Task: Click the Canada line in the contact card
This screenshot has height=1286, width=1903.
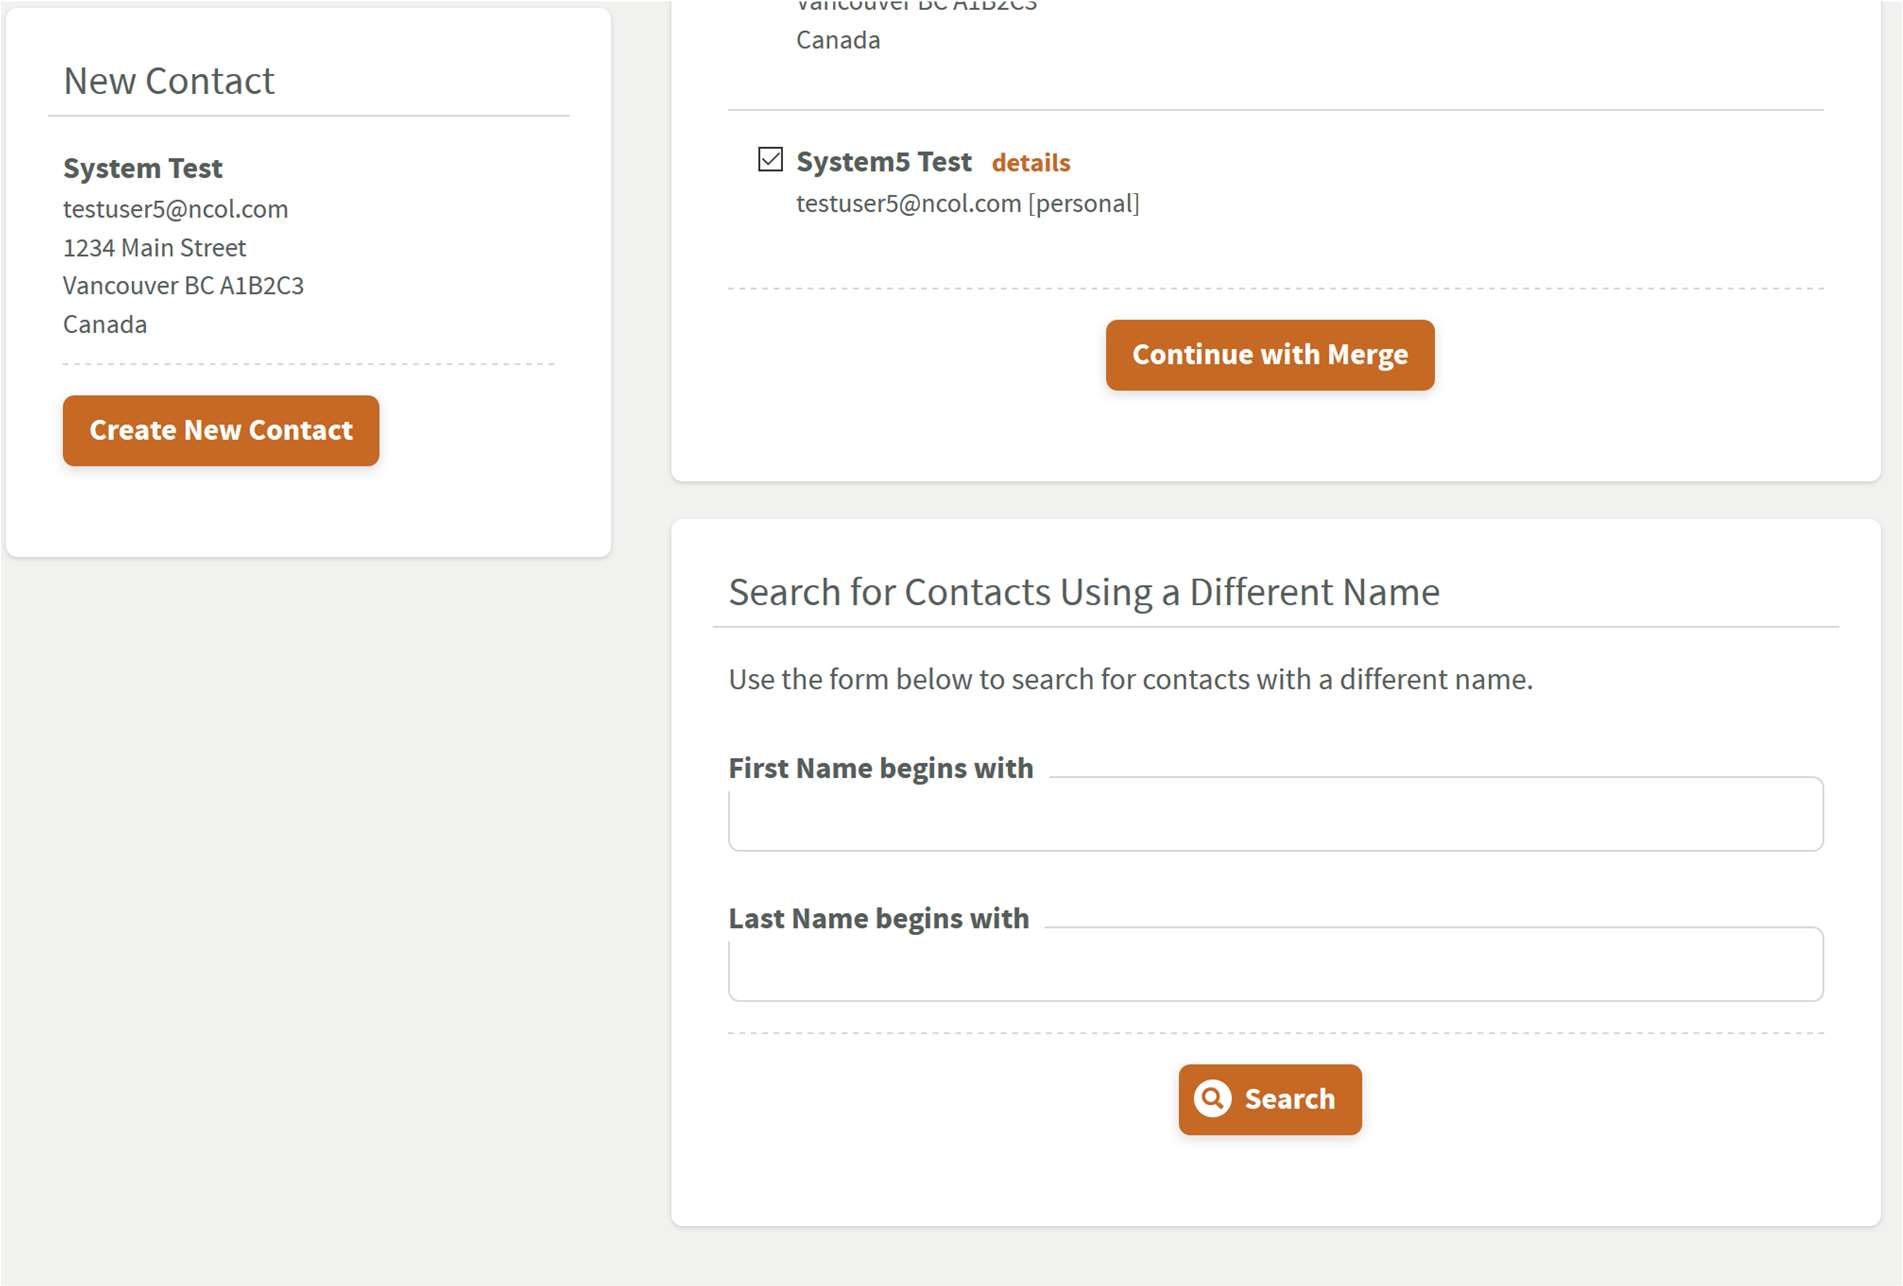Action: pyautogui.click(x=104, y=323)
